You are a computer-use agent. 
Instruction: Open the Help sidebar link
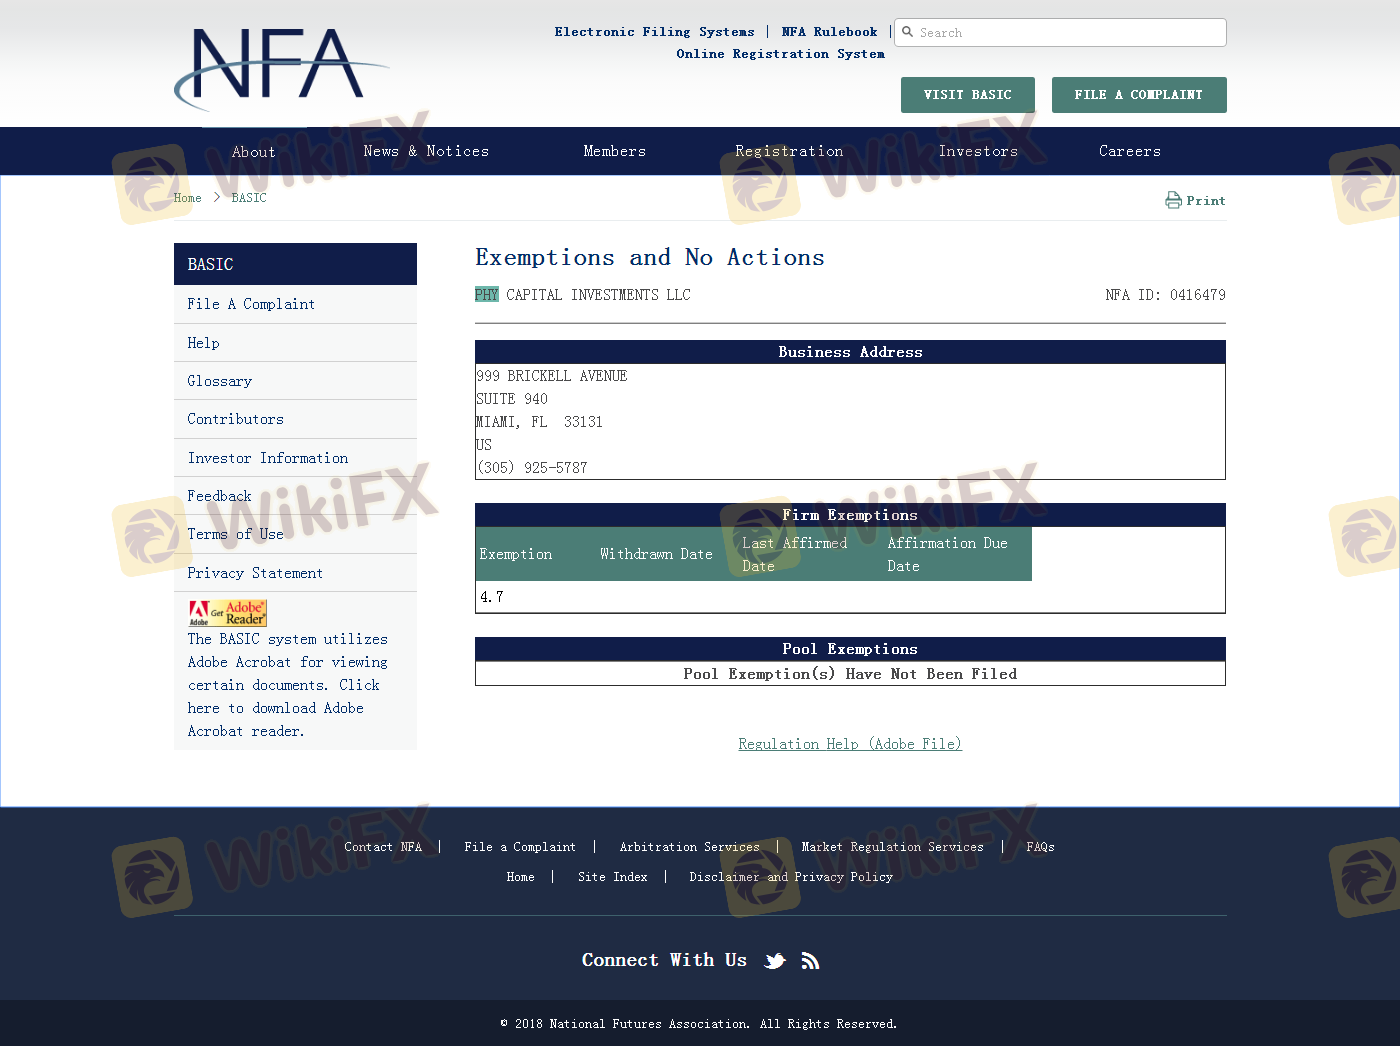pyautogui.click(x=203, y=343)
